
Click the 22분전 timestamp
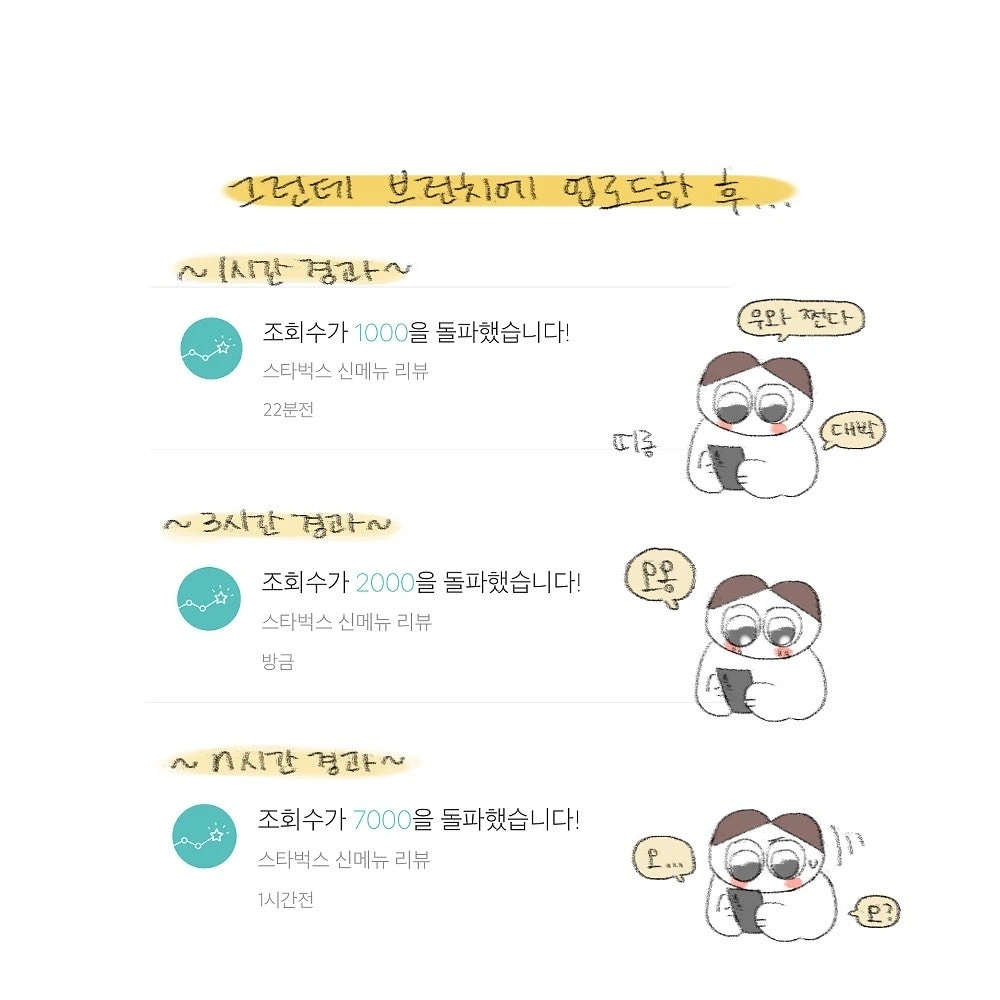point(288,409)
